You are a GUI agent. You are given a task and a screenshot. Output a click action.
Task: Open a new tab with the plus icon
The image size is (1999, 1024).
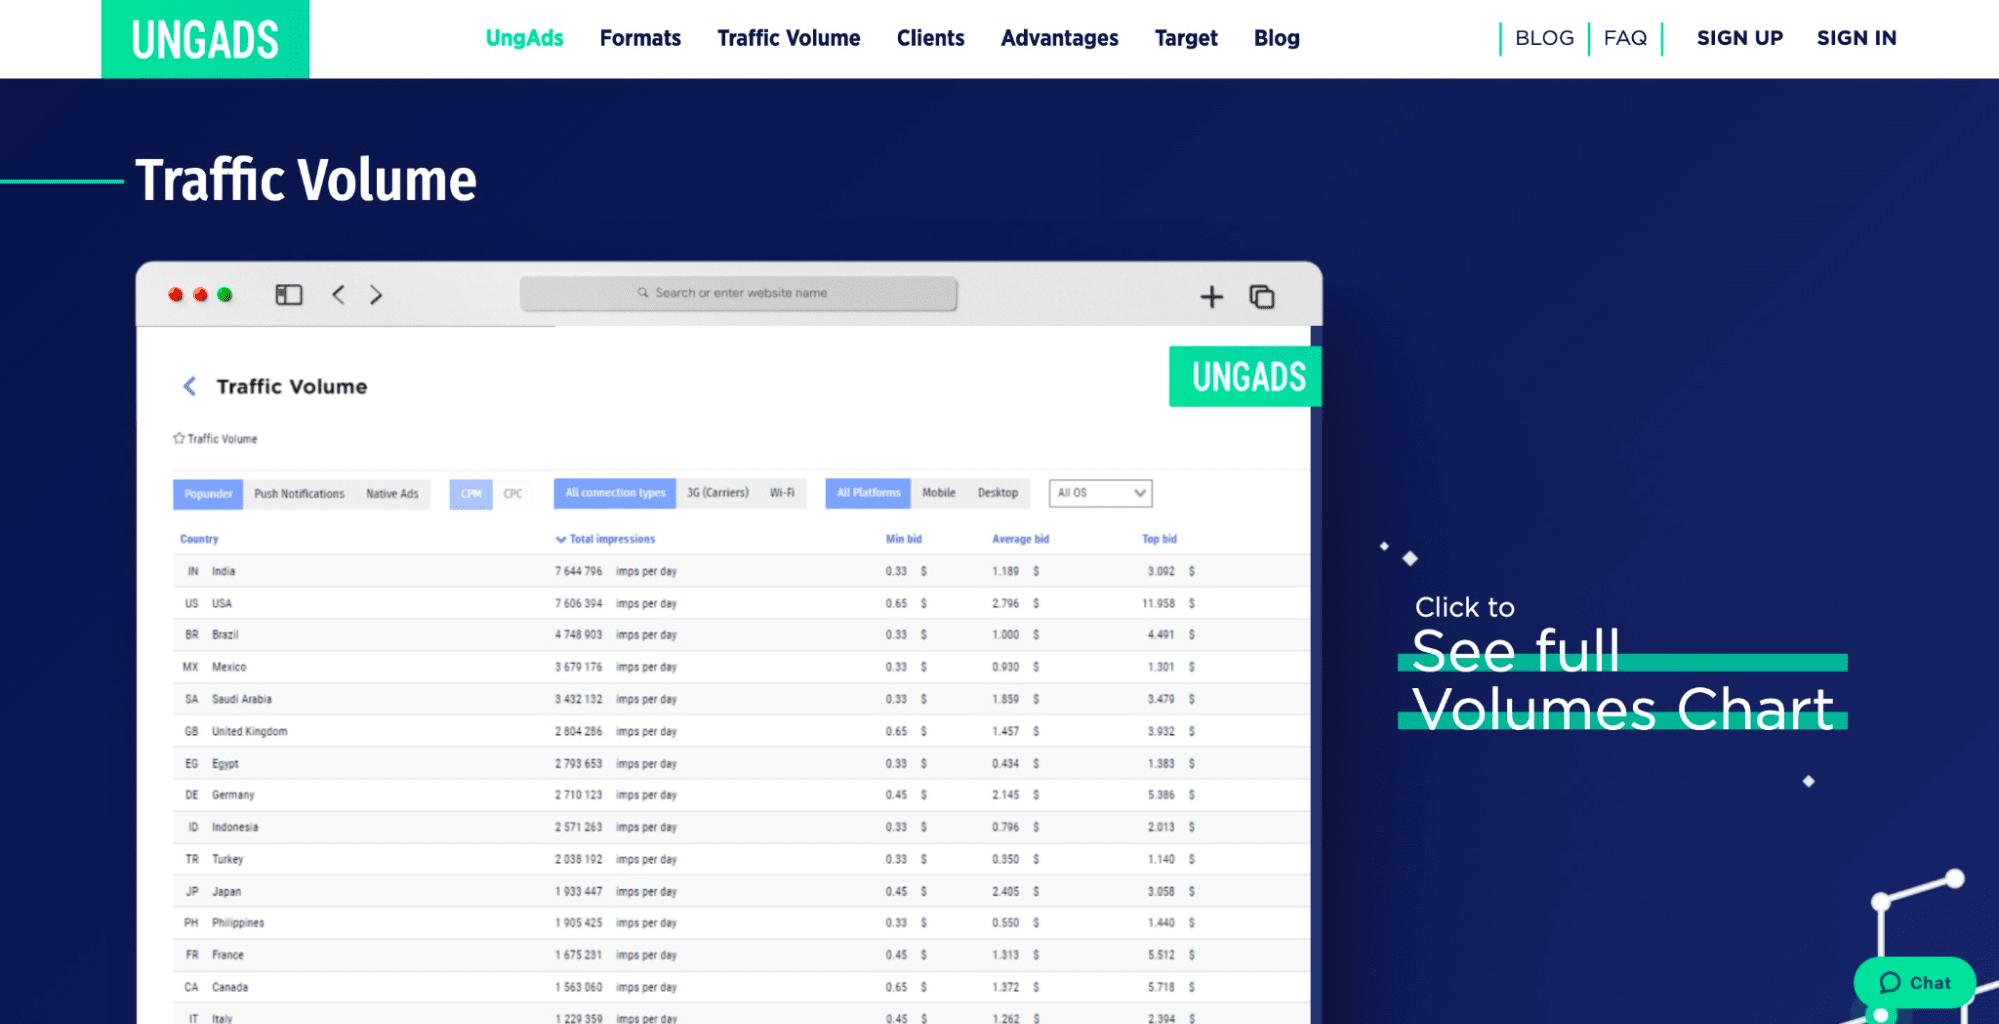tap(1210, 296)
